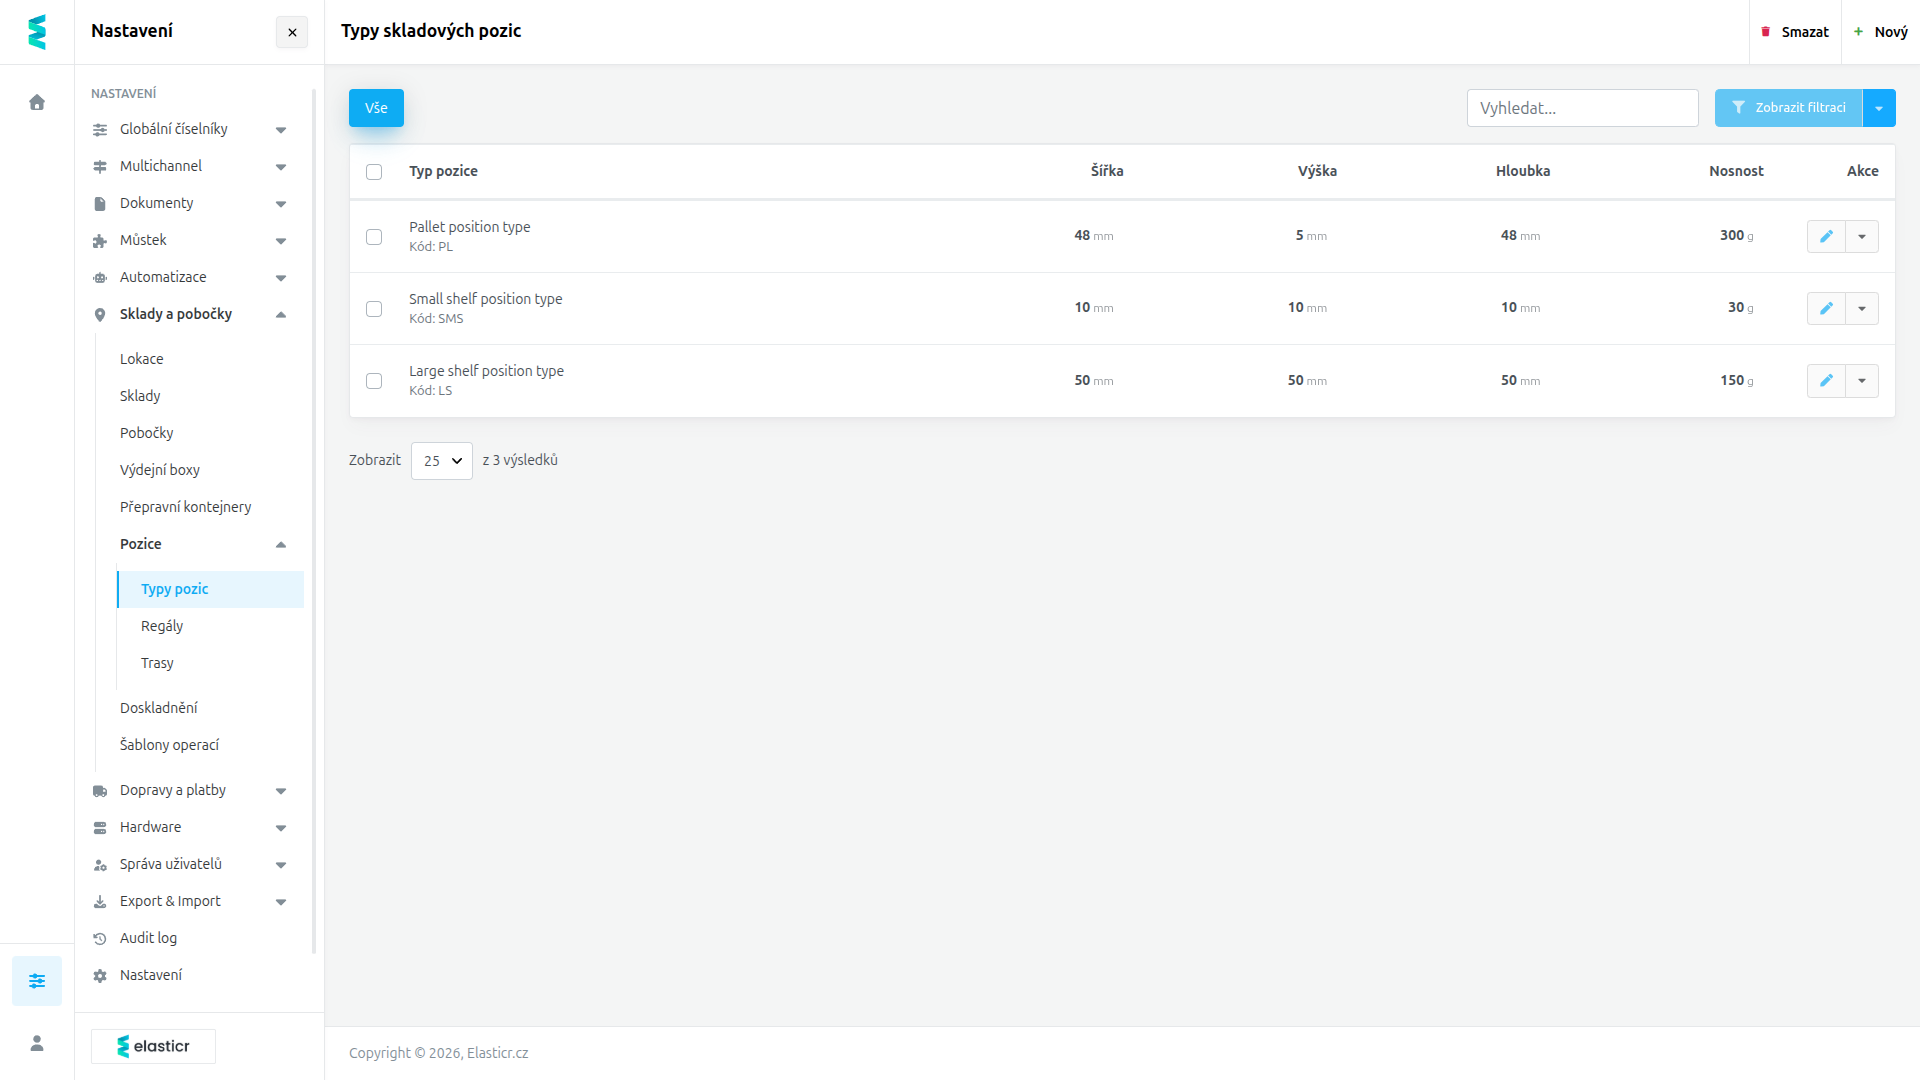1920x1080 pixels.
Task: Open the user profile icon in the left rail
Action: pos(37,1043)
